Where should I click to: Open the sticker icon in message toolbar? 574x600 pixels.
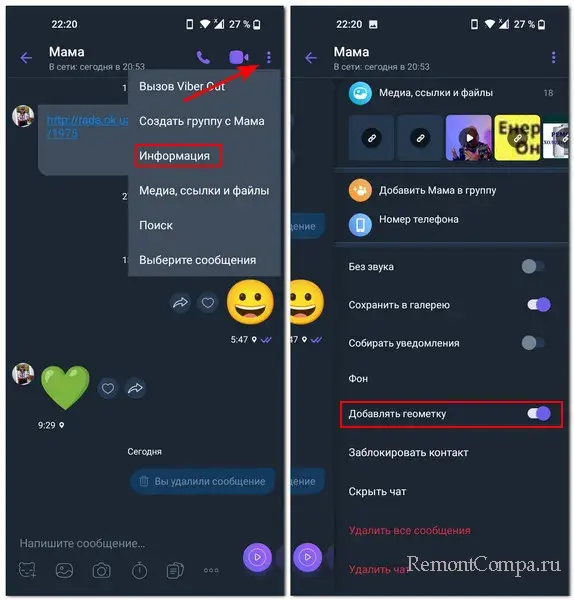click(28, 571)
